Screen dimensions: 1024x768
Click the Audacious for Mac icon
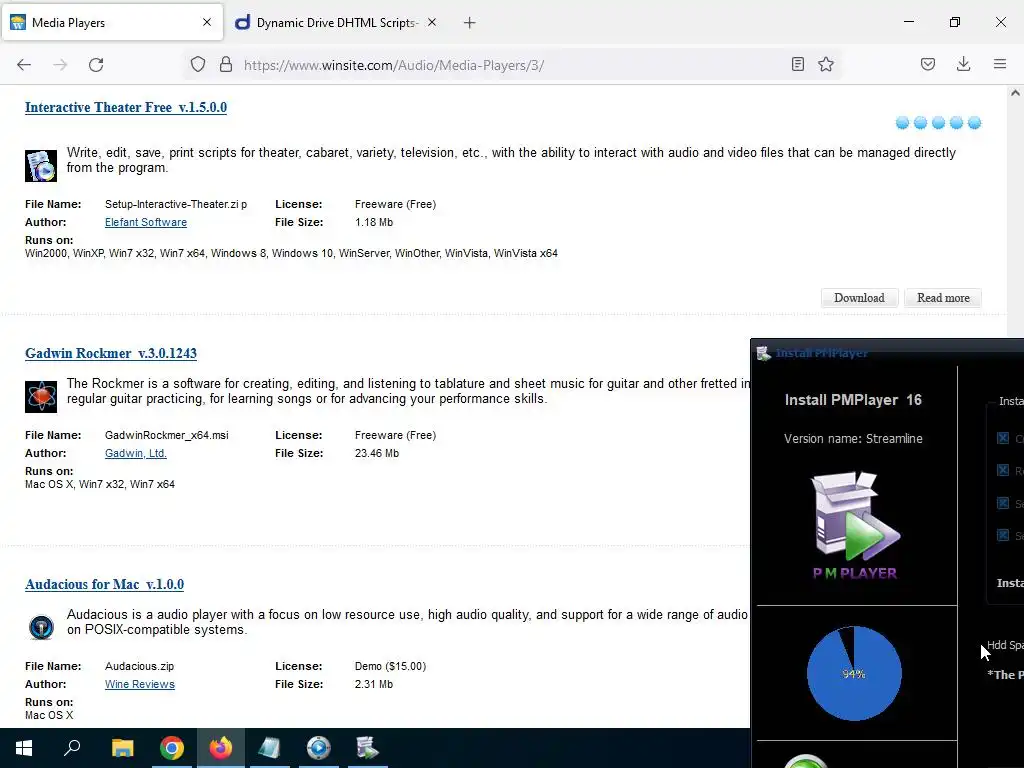tap(41, 628)
